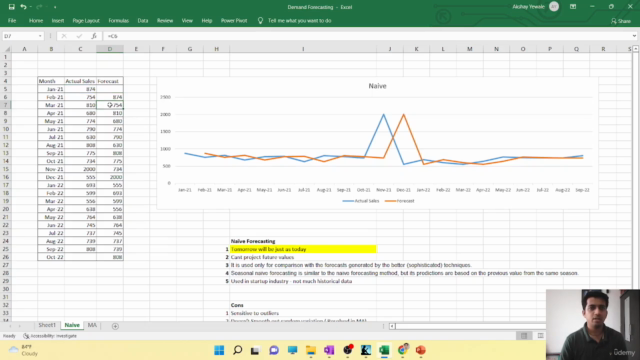The width and height of the screenshot is (640, 360).
Task: Open Customize Quick Access Toolbar dropdown
Action: 55,7
